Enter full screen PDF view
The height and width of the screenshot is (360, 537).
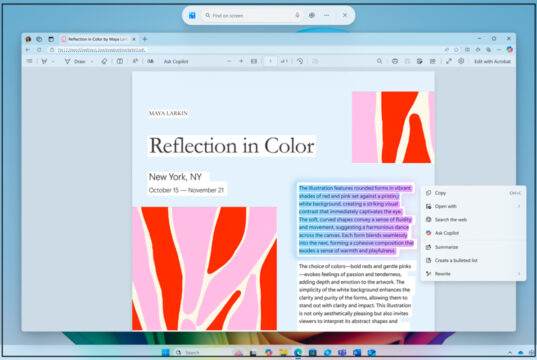[449, 61]
